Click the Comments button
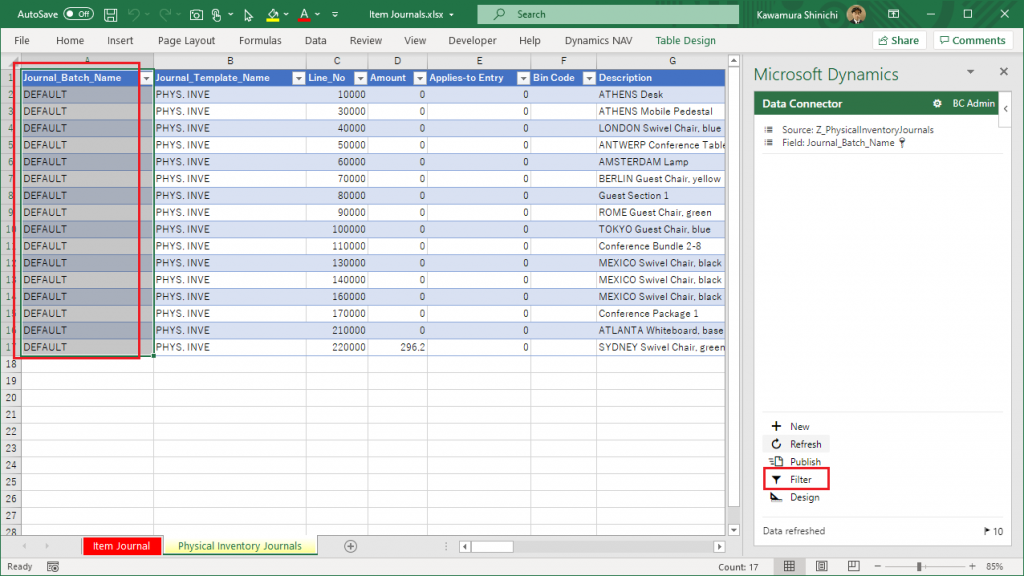 pyautogui.click(x=973, y=40)
